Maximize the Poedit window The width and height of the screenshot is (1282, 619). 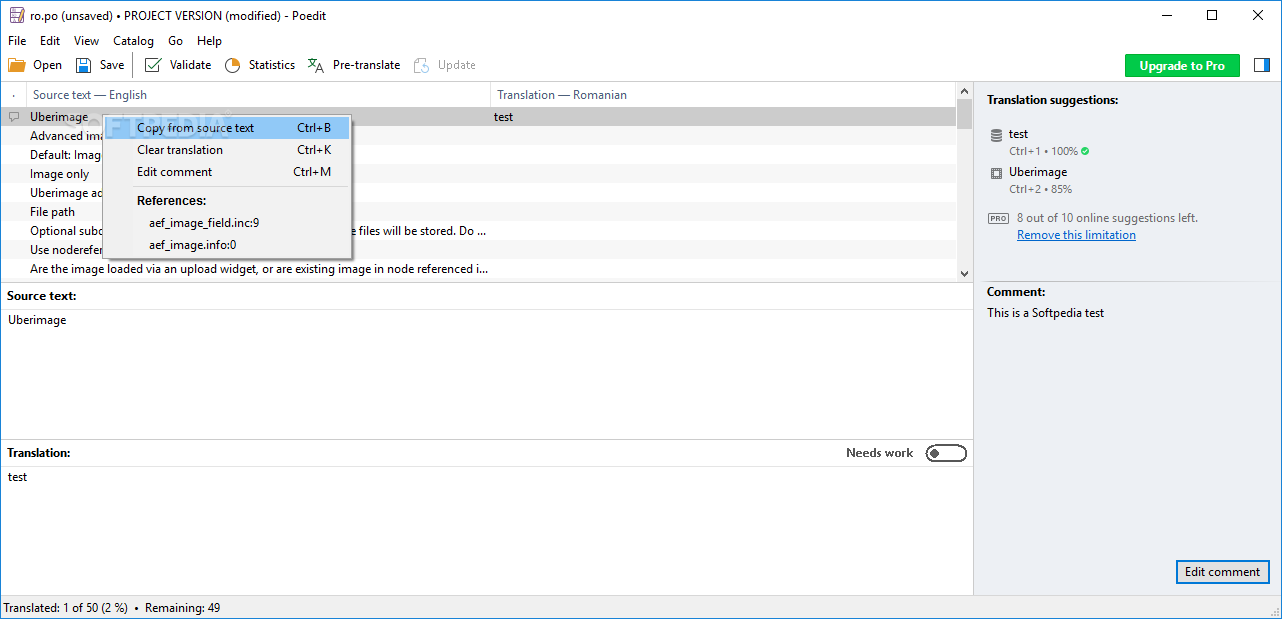coord(1212,15)
